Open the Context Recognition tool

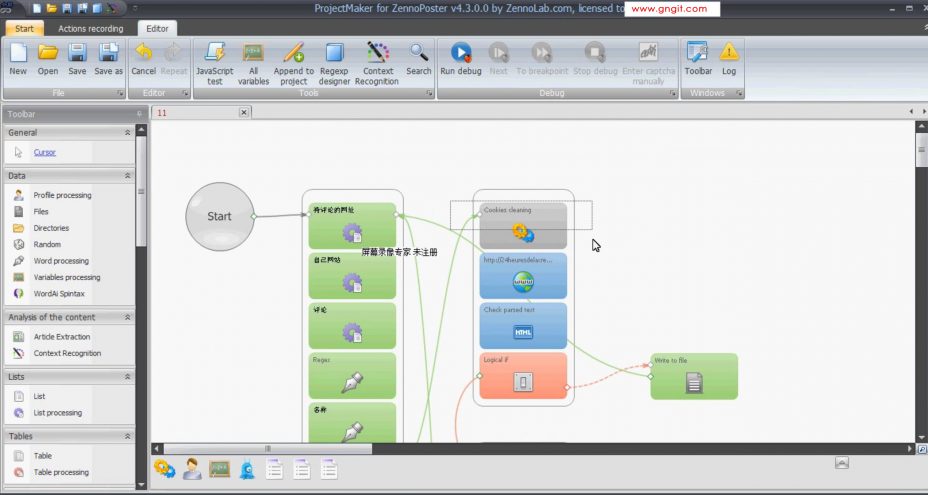378,59
